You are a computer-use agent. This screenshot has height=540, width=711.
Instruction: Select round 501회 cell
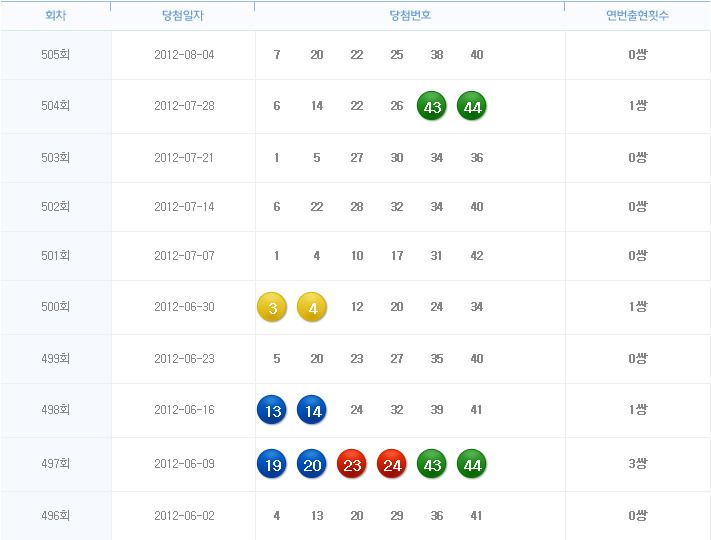tap(55, 256)
